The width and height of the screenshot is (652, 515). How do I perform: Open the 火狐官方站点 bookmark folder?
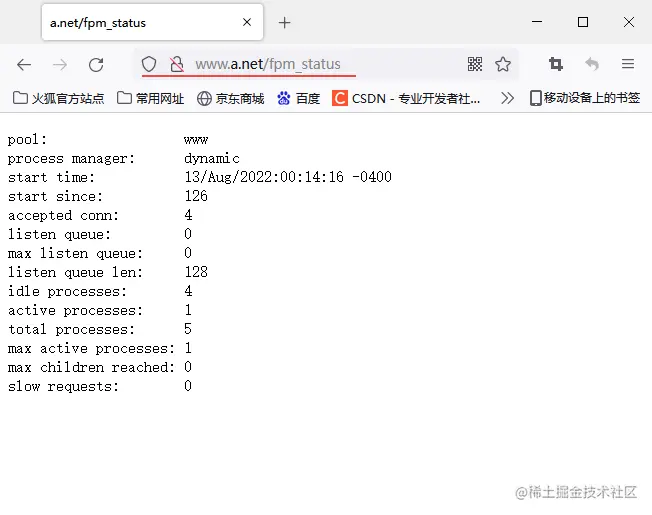click(x=59, y=98)
